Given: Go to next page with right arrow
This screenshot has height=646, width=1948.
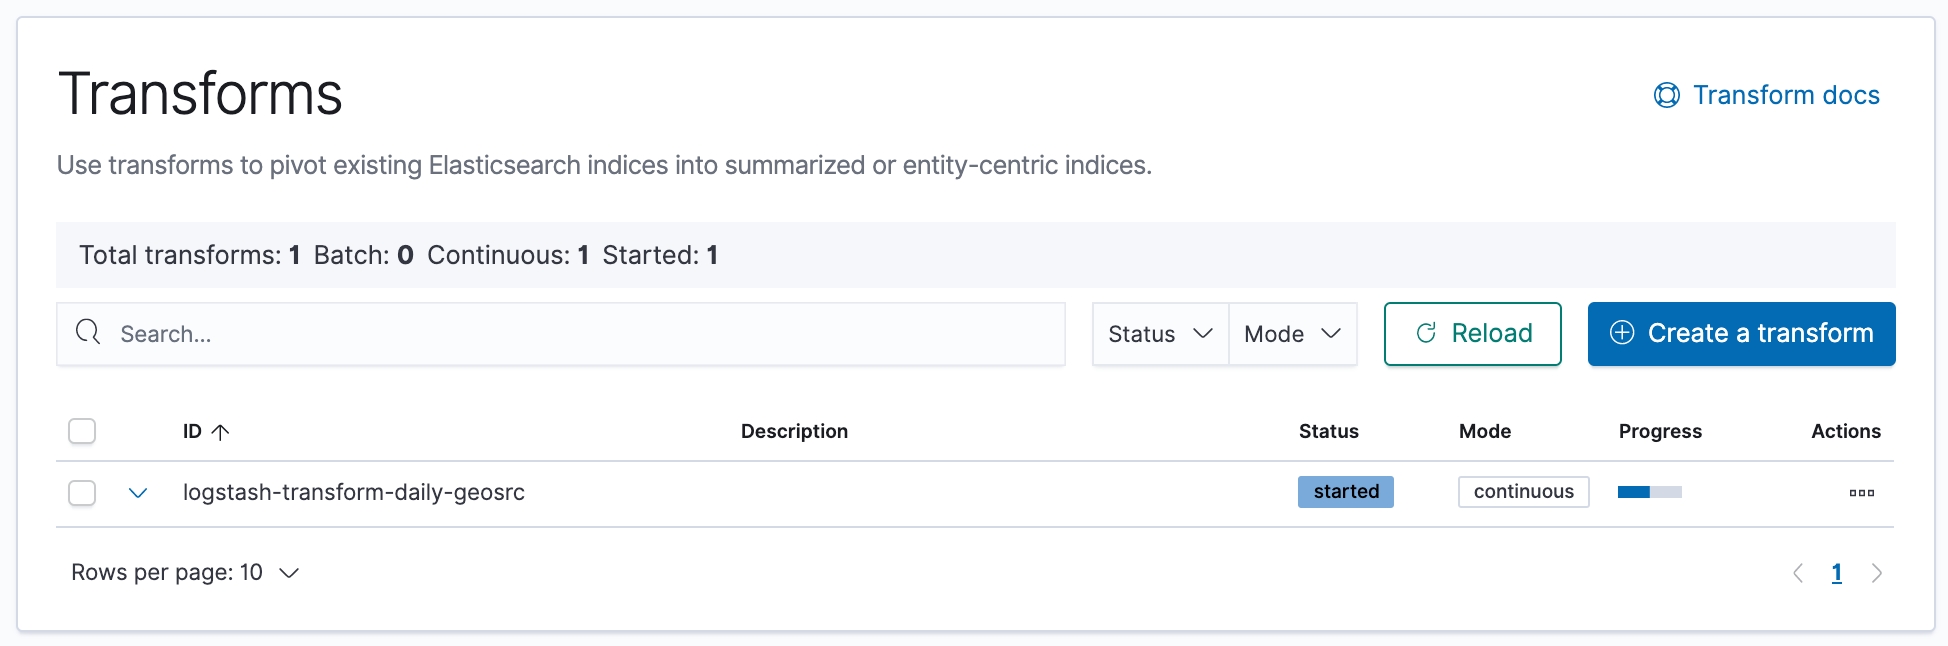Looking at the screenshot, I should pos(1876,573).
